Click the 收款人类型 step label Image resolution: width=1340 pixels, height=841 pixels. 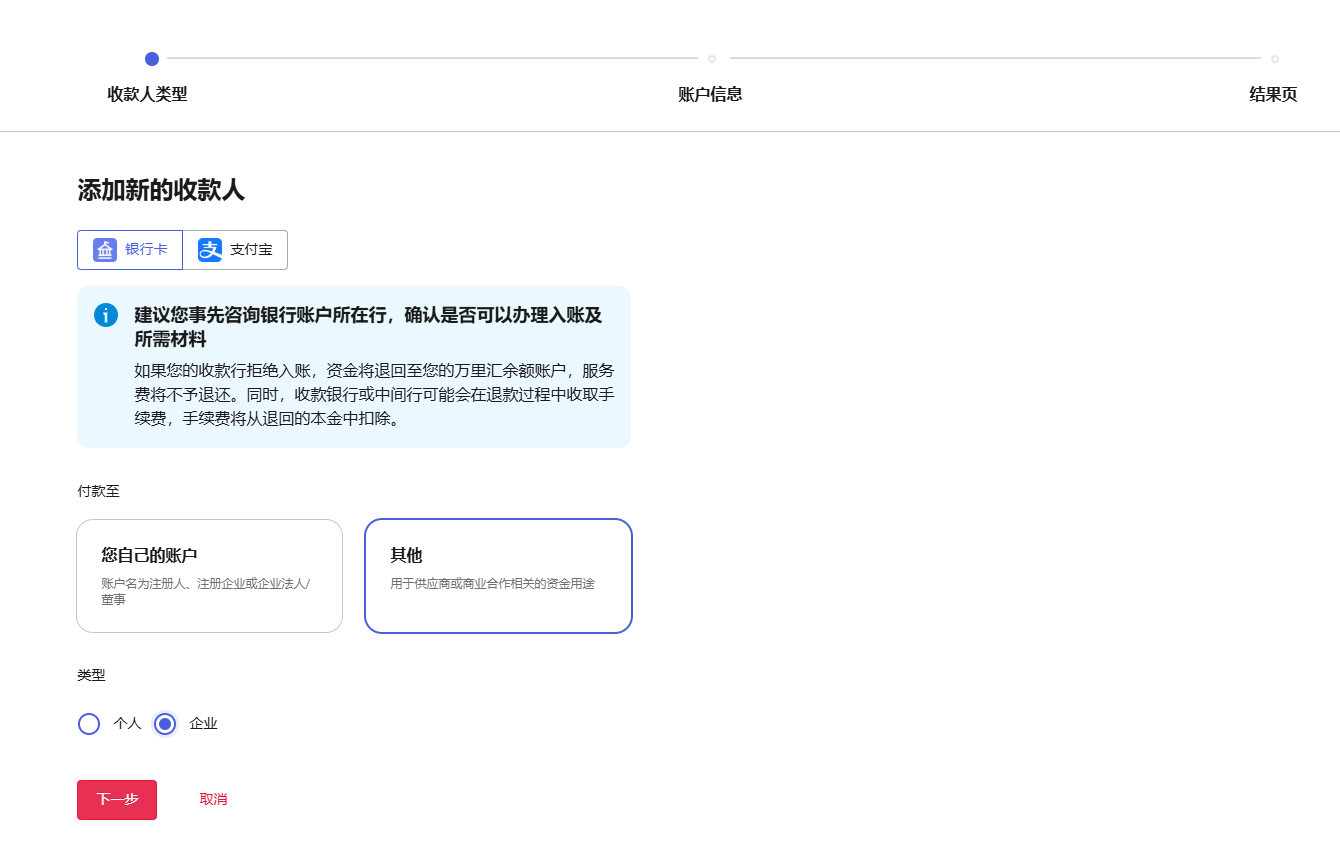tap(147, 95)
